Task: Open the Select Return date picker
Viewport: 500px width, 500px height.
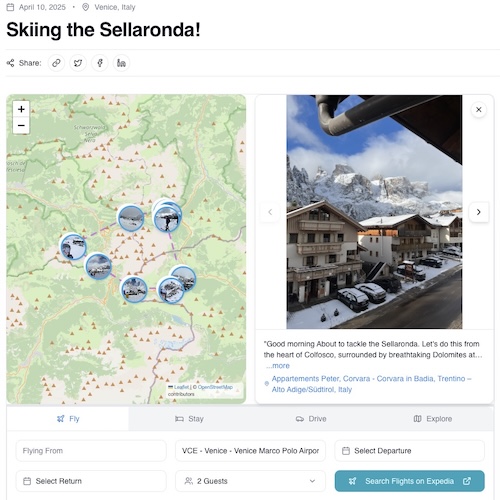Action: (91, 481)
